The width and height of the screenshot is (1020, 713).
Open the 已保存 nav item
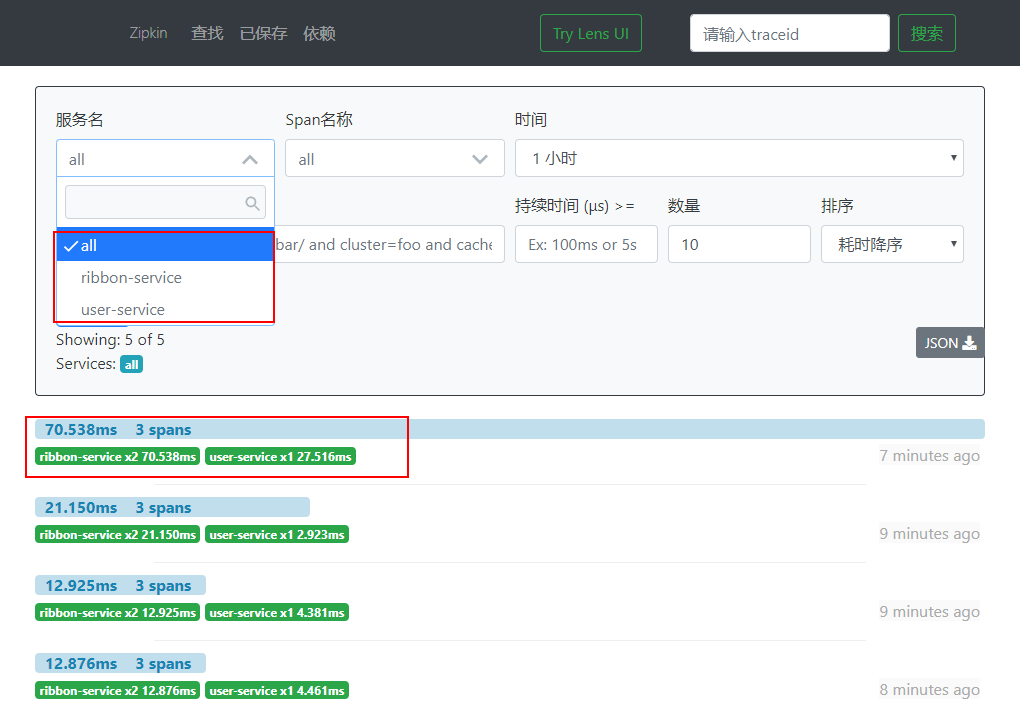[263, 33]
